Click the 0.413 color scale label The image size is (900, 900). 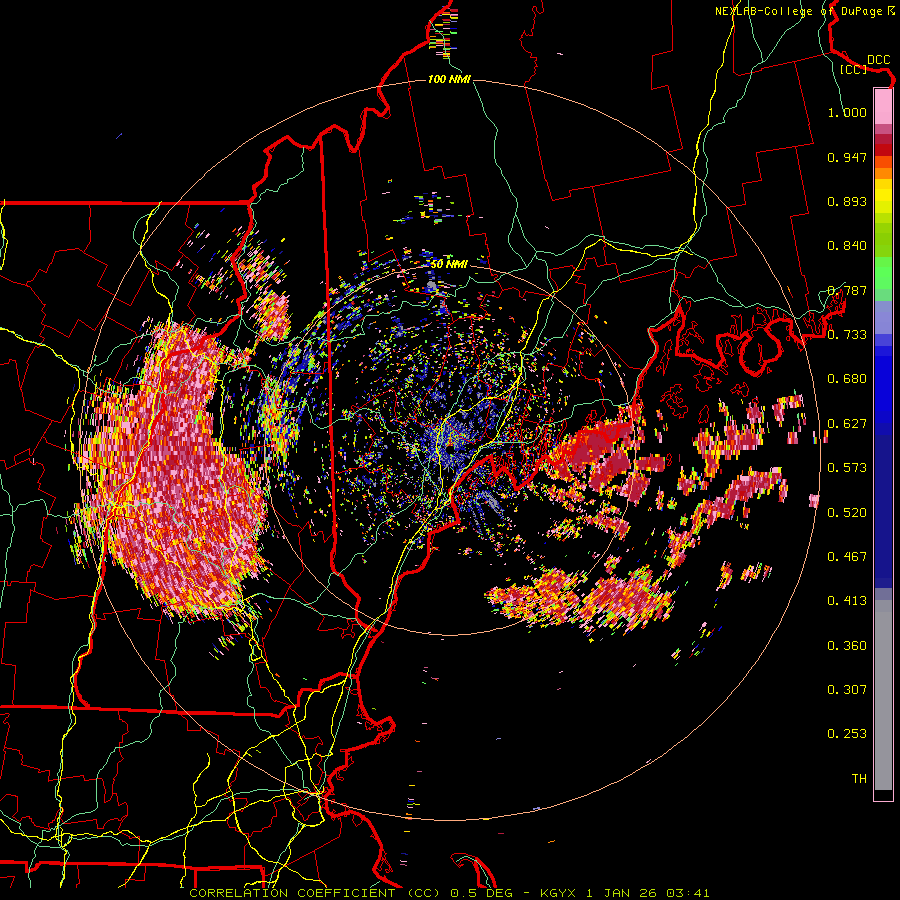[x=847, y=601]
